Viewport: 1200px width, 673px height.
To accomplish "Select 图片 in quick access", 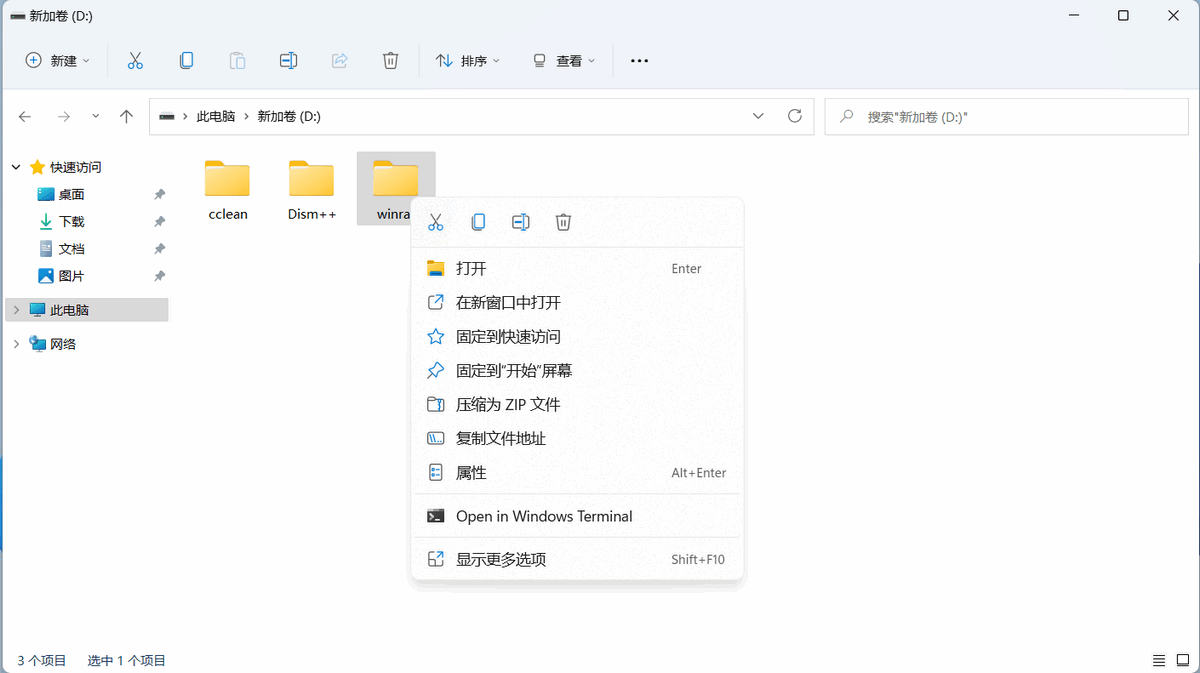I will click(71, 276).
